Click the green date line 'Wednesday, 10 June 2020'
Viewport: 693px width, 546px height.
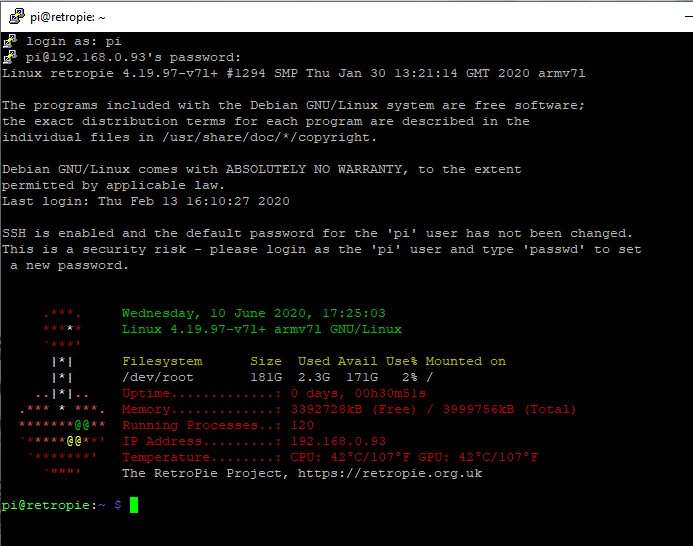(x=253, y=313)
